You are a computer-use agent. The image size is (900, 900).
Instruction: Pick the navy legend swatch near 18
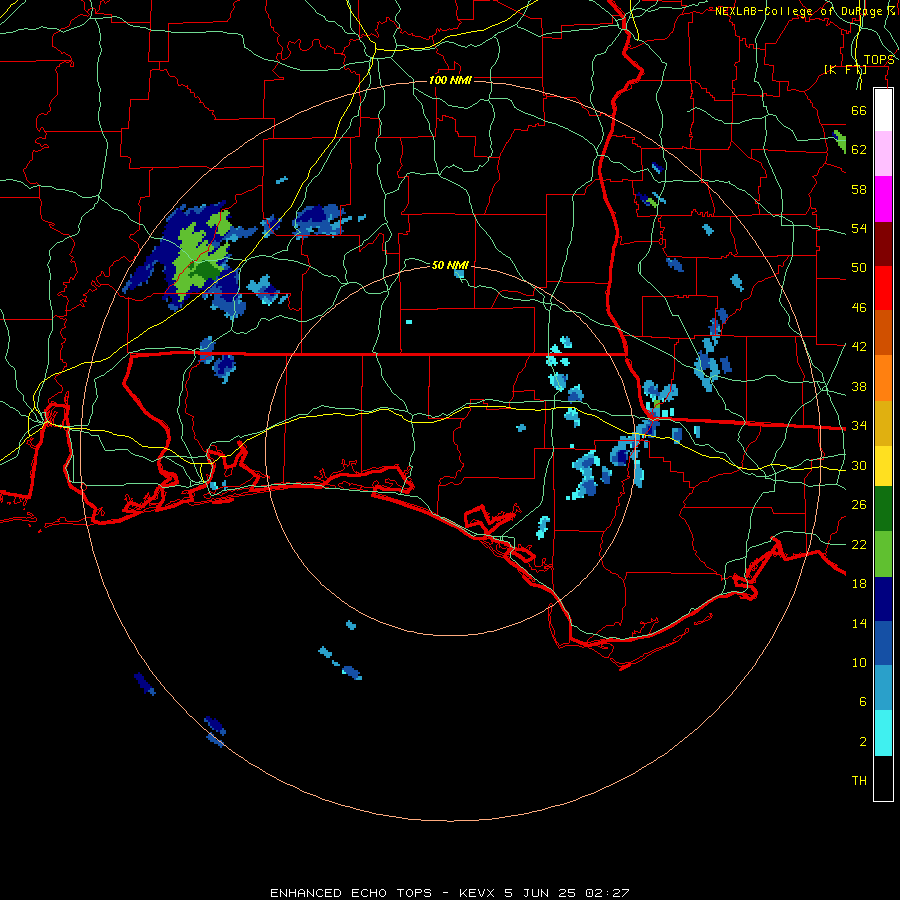tap(883, 599)
